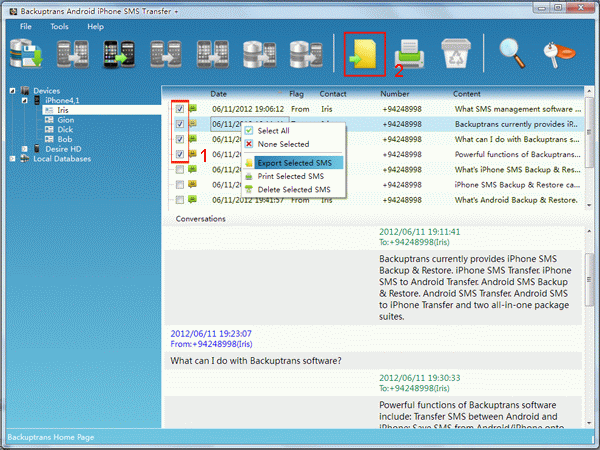
Task: Click the fifth toolbar phone transfer icon
Action: [x=212, y=54]
